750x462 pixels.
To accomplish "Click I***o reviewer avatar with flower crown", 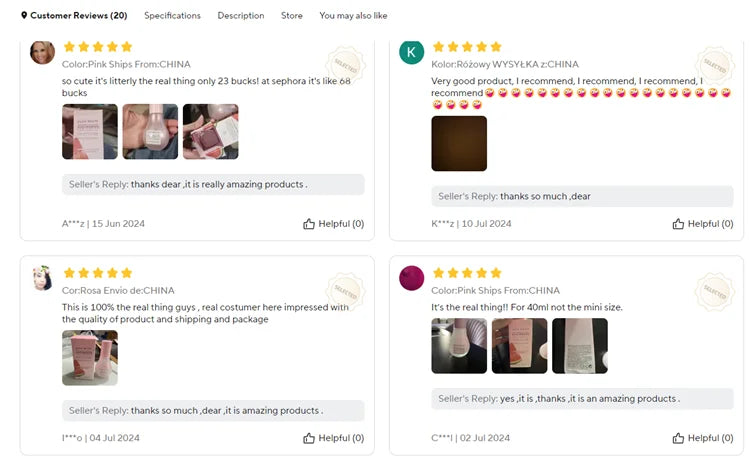I will [42, 278].
